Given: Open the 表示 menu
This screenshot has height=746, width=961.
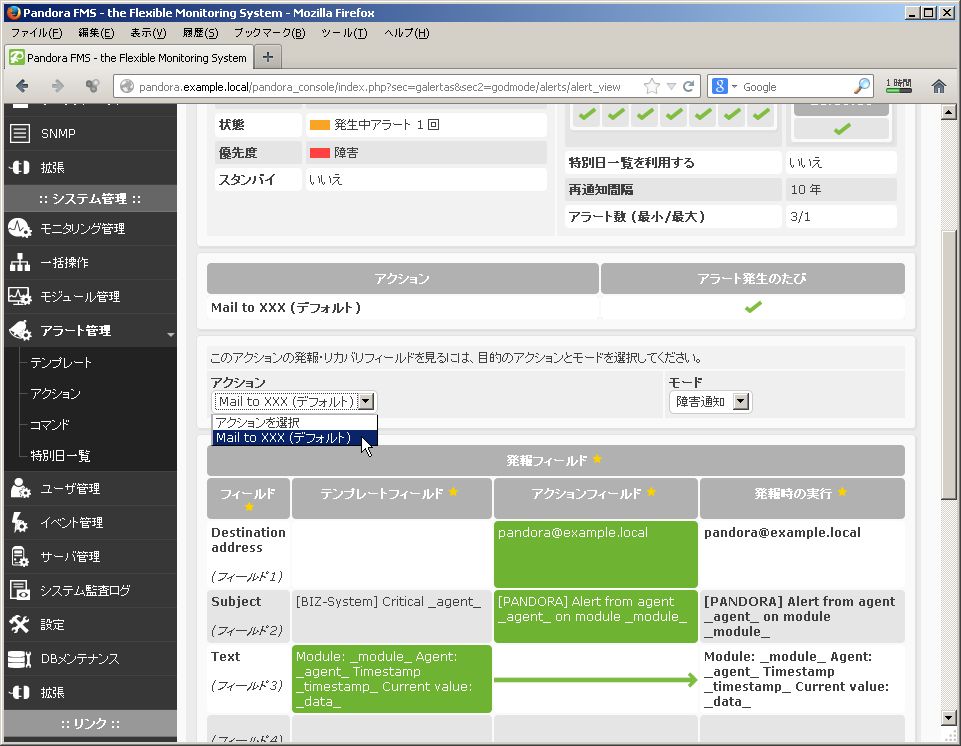Looking at the screenshot, I should [x=148, y=33].
